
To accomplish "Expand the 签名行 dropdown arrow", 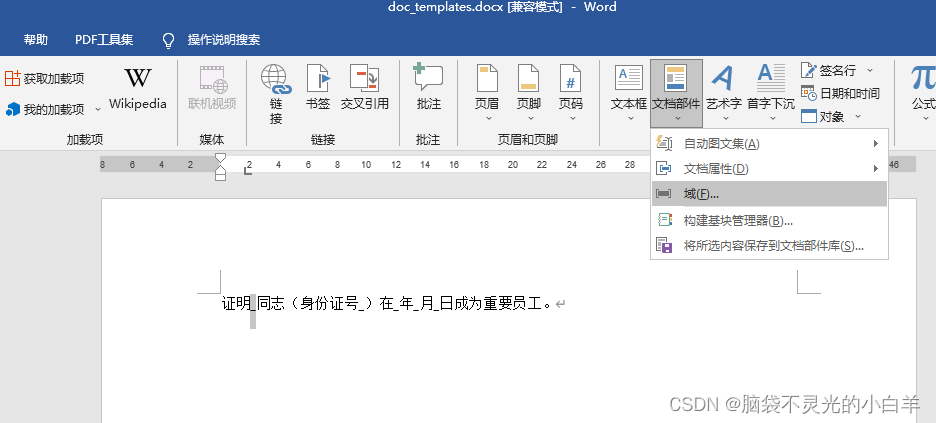I will click(x=869, y=70).
